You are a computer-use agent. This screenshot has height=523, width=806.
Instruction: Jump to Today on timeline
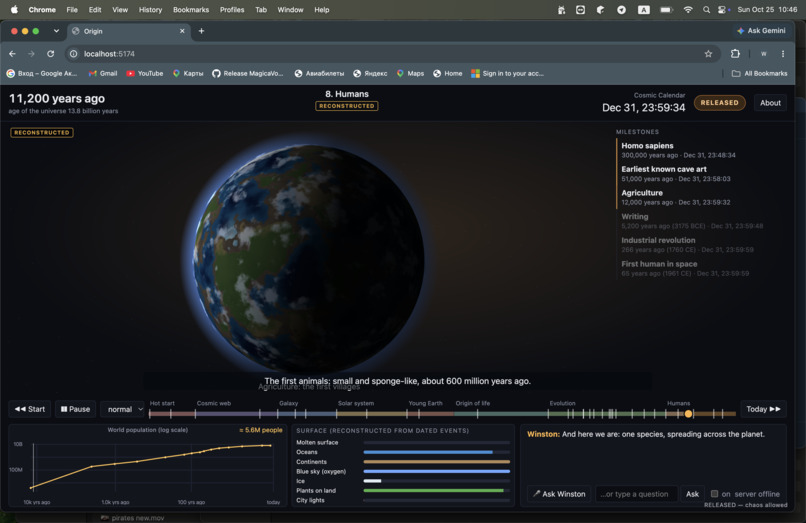click(x=763, y=409)
